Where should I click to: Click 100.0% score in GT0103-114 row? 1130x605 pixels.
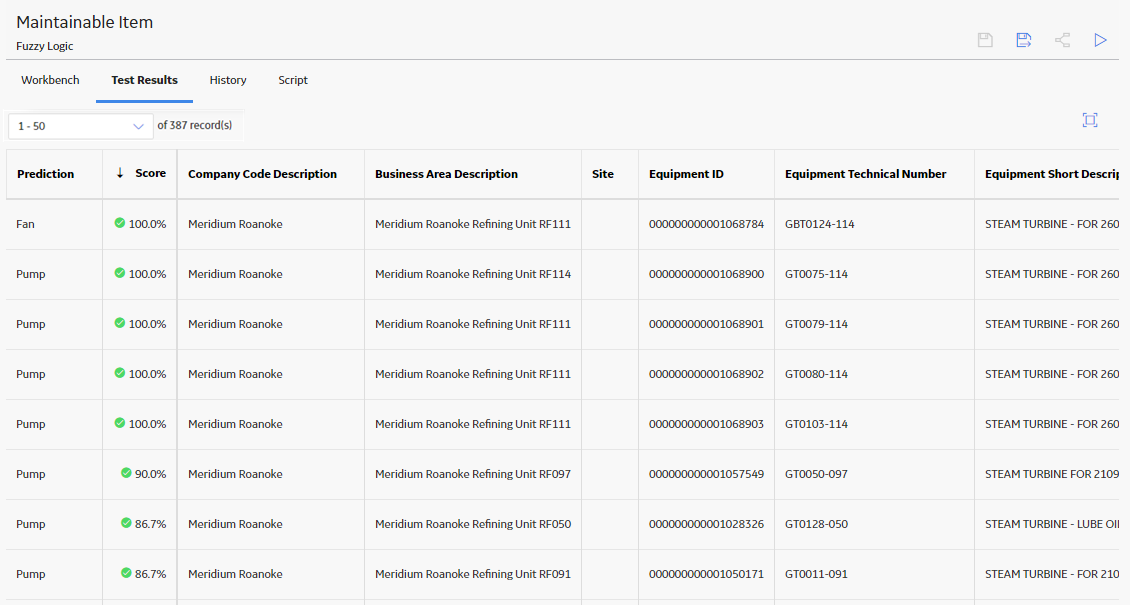tap(147, 424)
